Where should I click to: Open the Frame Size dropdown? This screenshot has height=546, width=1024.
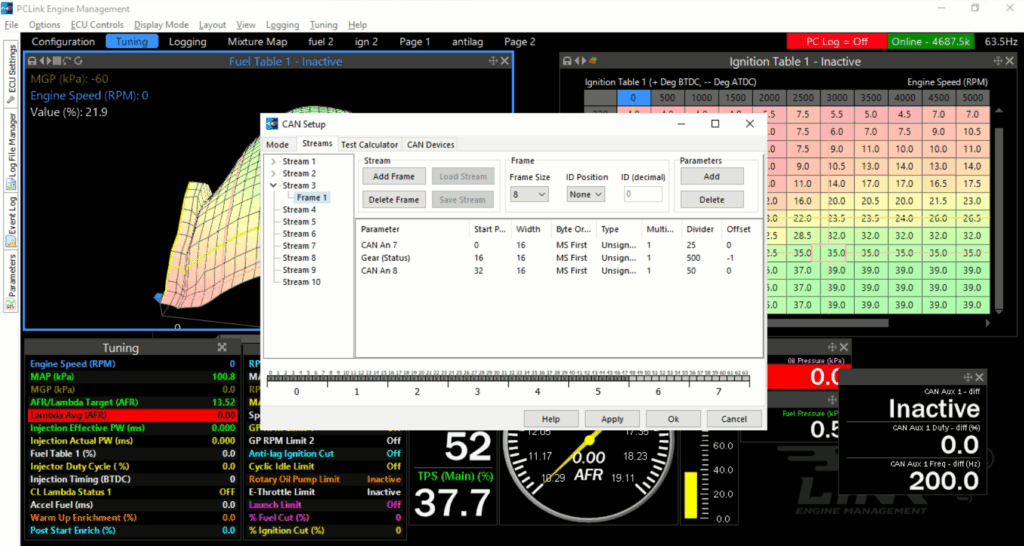(529, 194)
